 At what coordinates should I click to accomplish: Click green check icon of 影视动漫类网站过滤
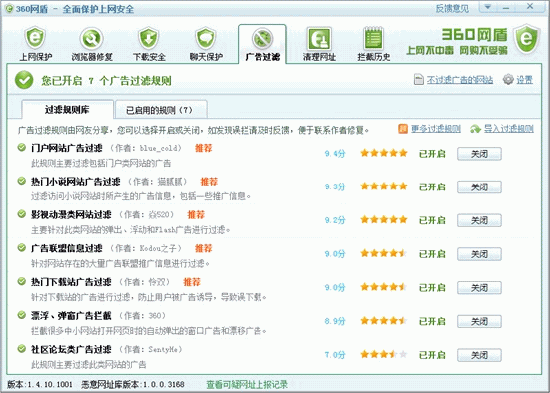coord(22,214)
